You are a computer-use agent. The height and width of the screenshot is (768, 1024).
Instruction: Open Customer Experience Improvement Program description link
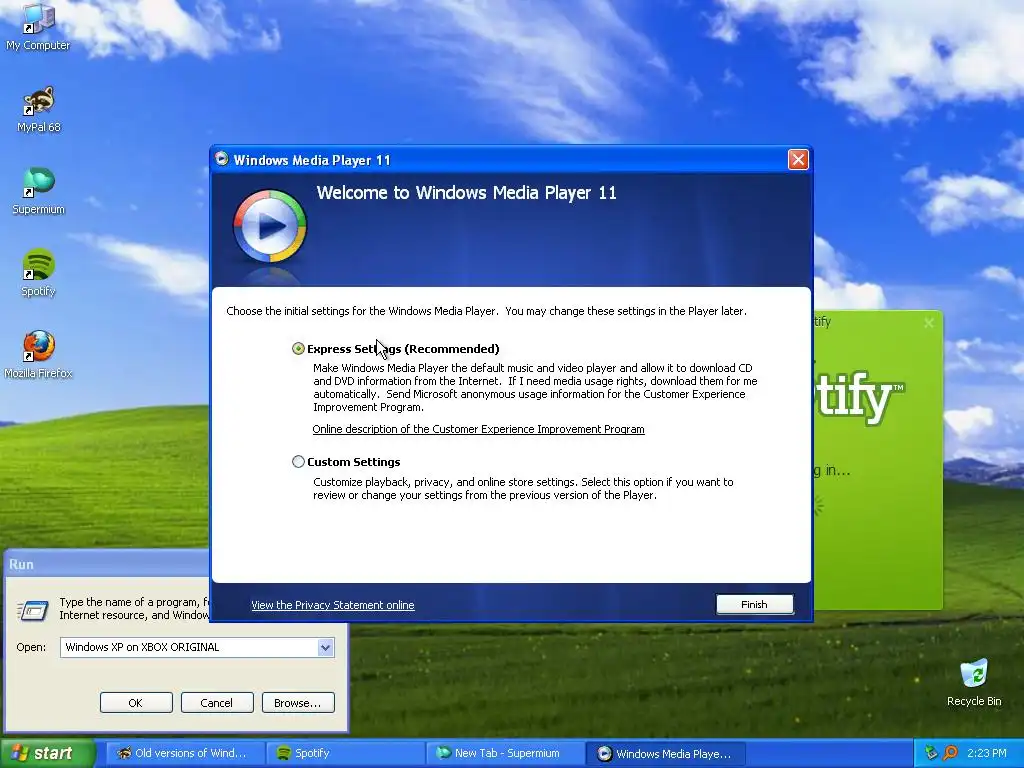click(478, 429)
